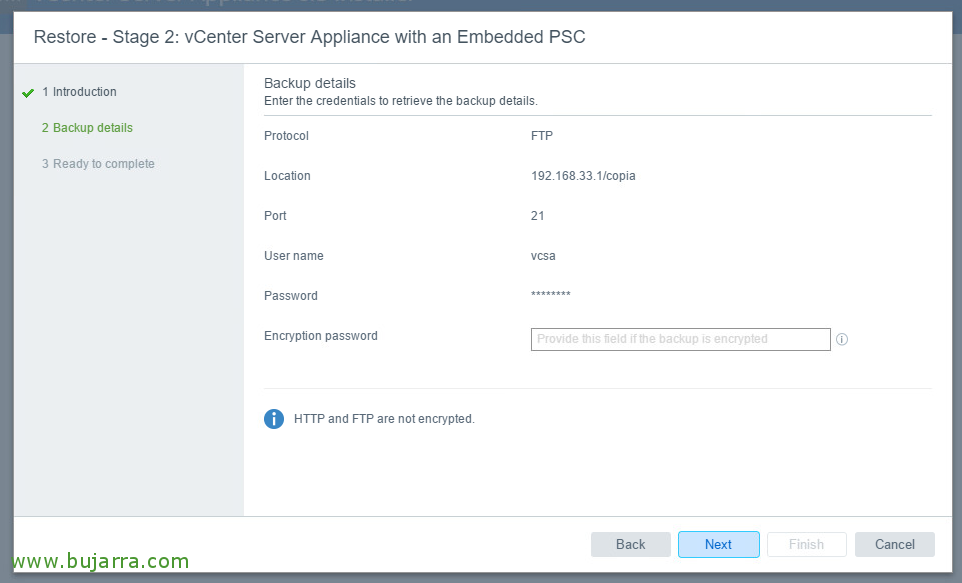
Task: Click Next to continue the restore
Action: click(x=718, y=544)
